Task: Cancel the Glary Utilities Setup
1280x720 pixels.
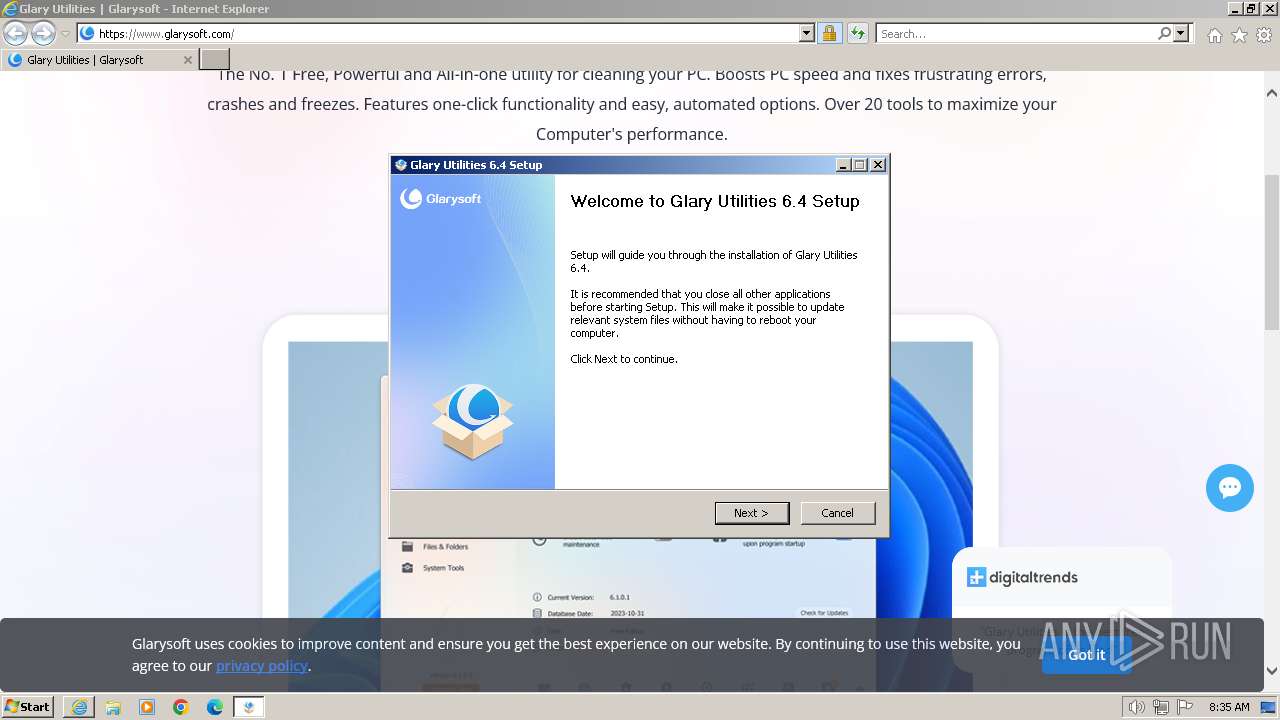Action: click(838, 513)
